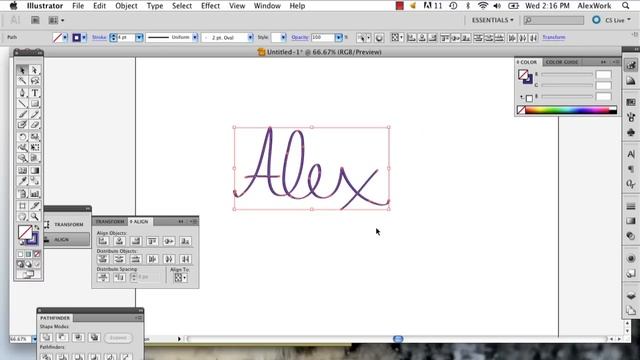
Task: Select the Eraser tool
Action: pos(35,125)
